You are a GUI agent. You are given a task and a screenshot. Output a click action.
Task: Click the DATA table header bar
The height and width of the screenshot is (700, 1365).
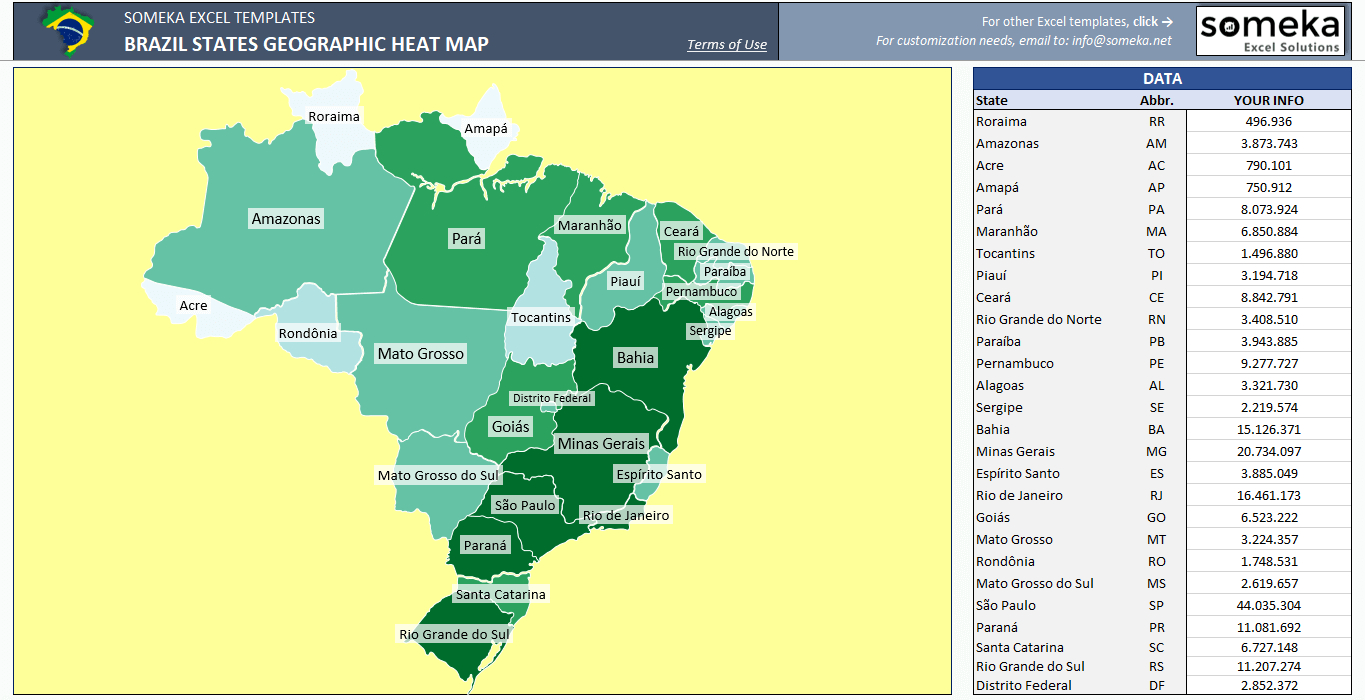click(x=1161, y=79)
